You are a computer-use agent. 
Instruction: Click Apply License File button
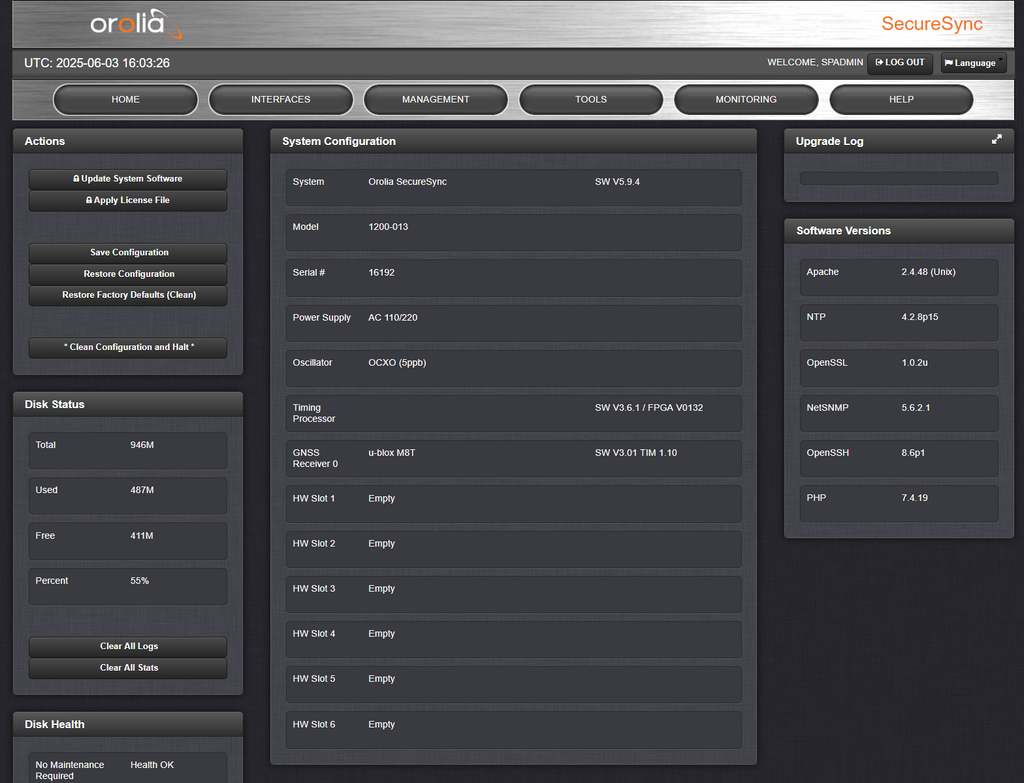(x=128, y=200)
